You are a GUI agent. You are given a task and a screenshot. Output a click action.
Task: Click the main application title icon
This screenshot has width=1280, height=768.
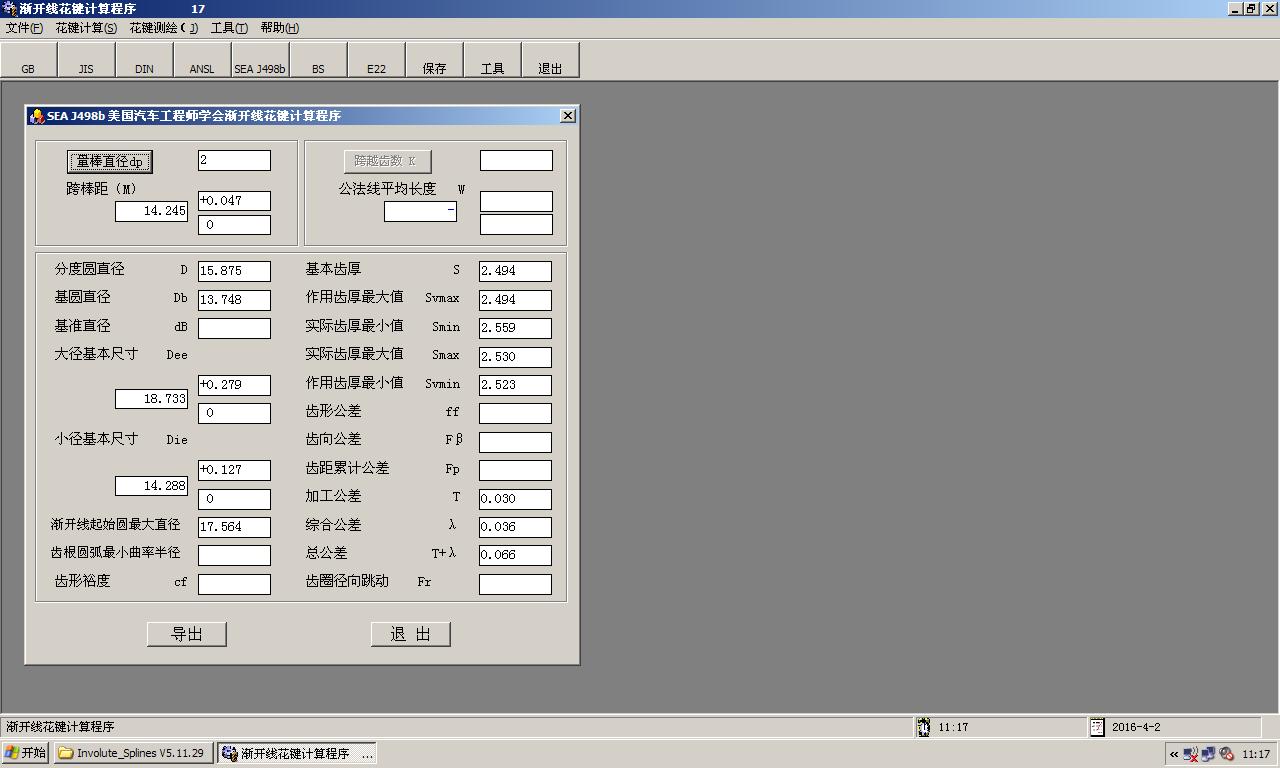pyautogui.click(x=9, y=8)
